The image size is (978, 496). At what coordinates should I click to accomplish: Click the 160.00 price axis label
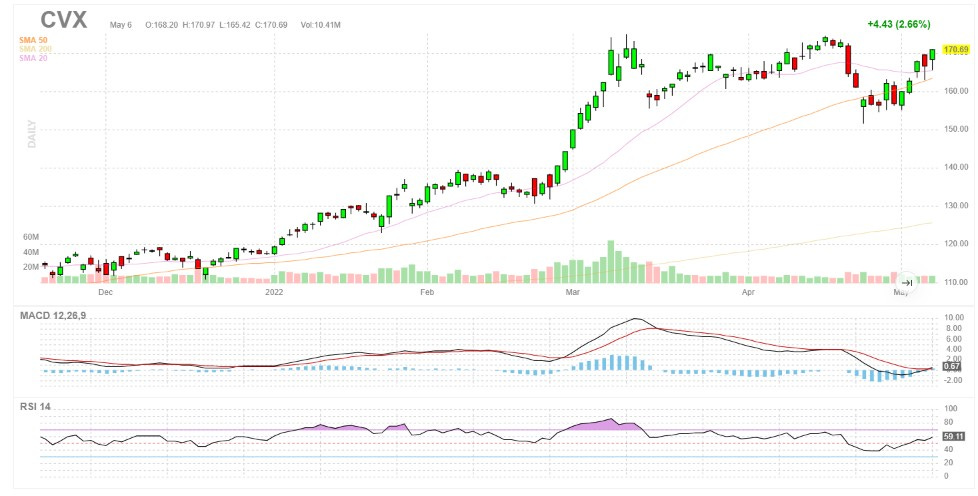coord(956,91)
